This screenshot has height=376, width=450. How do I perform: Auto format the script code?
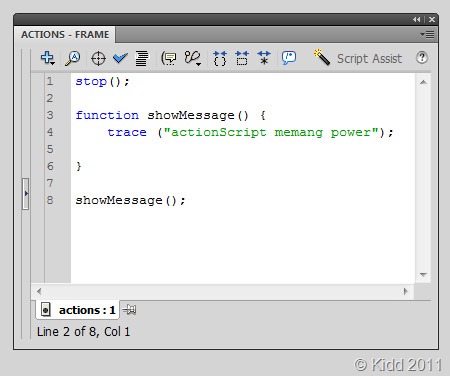click(142, 59)
